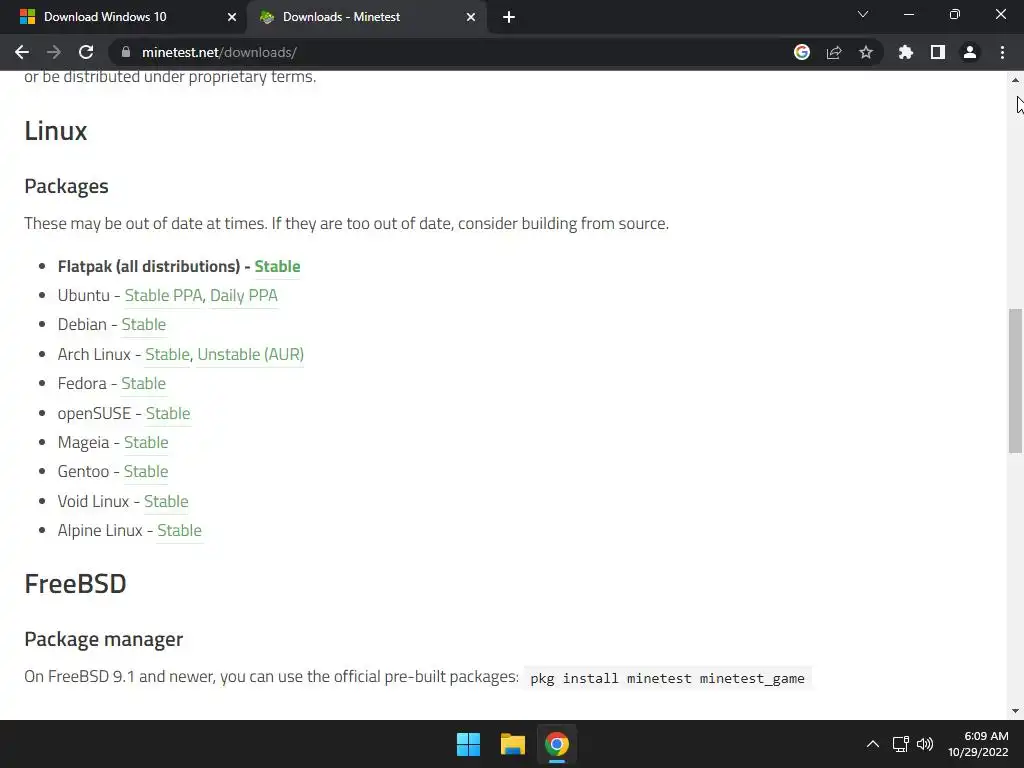The width and height of the screenshot is (1024, 768).
Task: Open Chrome three-dot menu
Action: [x=1002, y=52]
